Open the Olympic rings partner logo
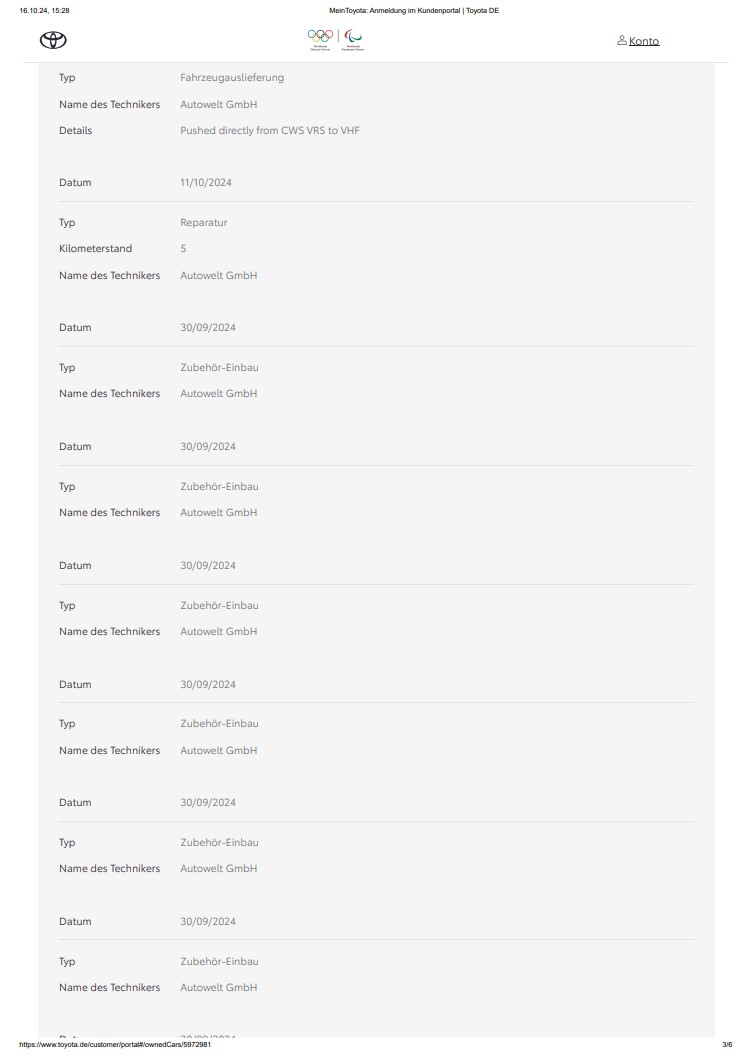 (320, 40)
